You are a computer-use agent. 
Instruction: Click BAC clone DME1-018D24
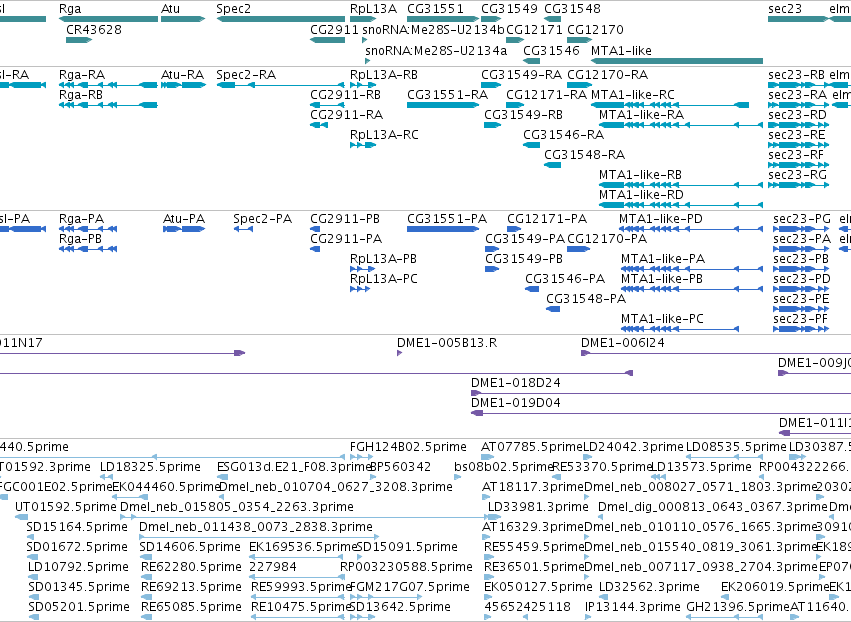pos(661,393)
